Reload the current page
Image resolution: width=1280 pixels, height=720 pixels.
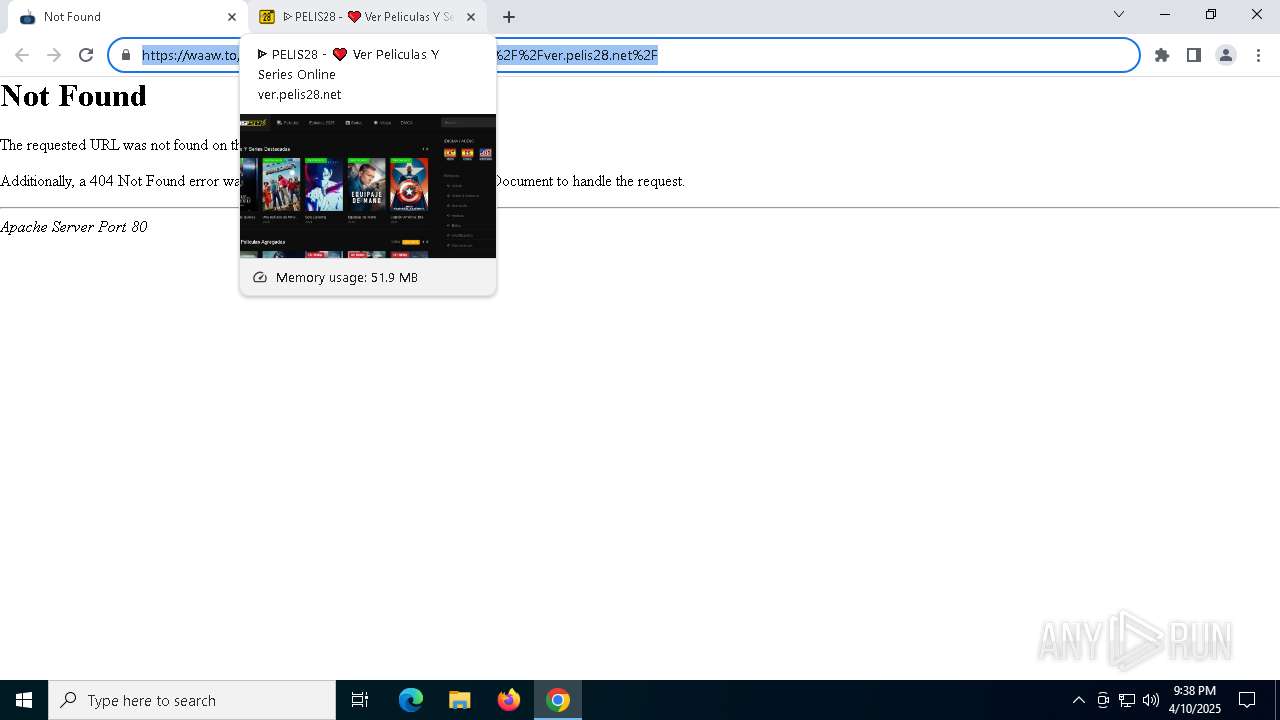(86, 55)
